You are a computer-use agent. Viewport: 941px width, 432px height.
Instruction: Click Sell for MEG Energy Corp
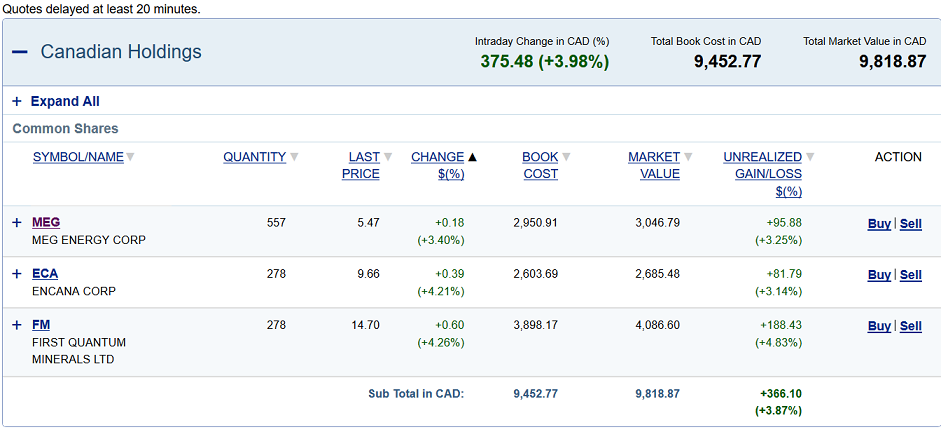click(x=911, y=224)
